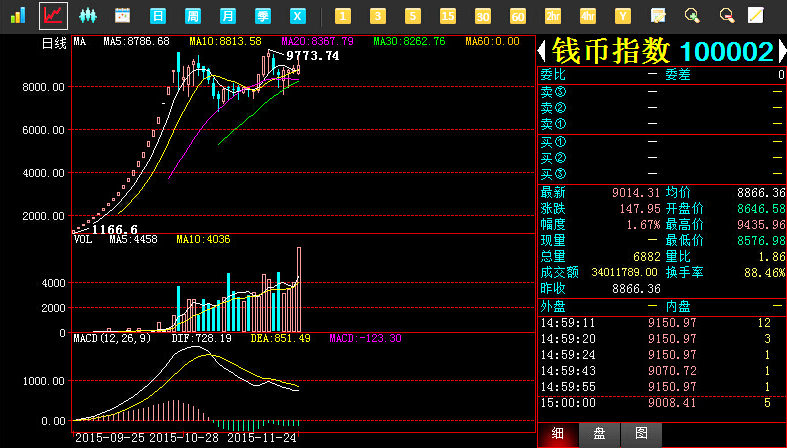Go to previous symbol using the left arrow
This screenshot has width=787, height=448.
[x=543, y=52]
